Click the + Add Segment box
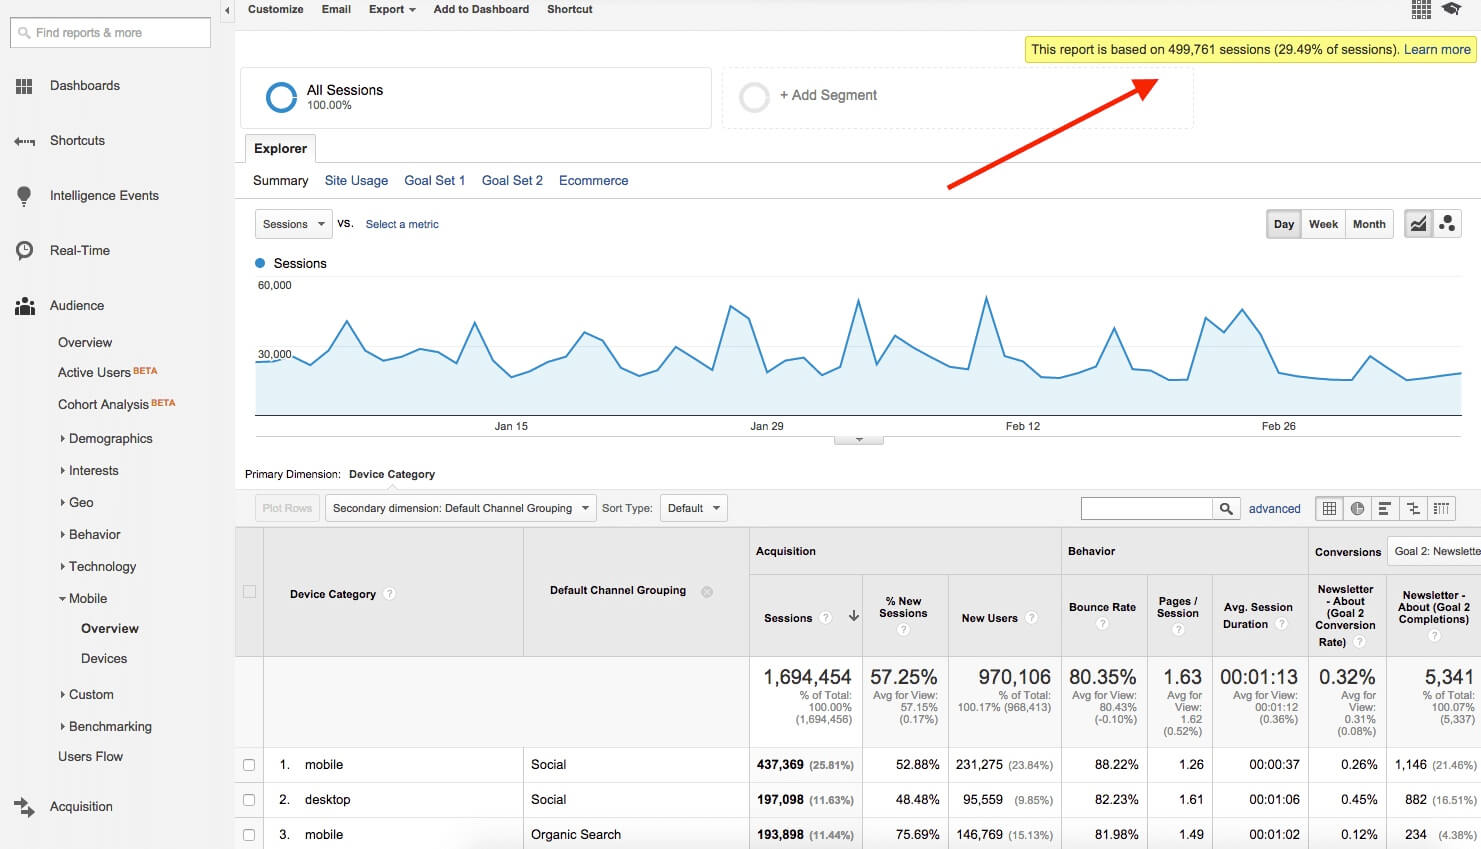Screen dimensions: 1481x849 (x=957, y=97)
